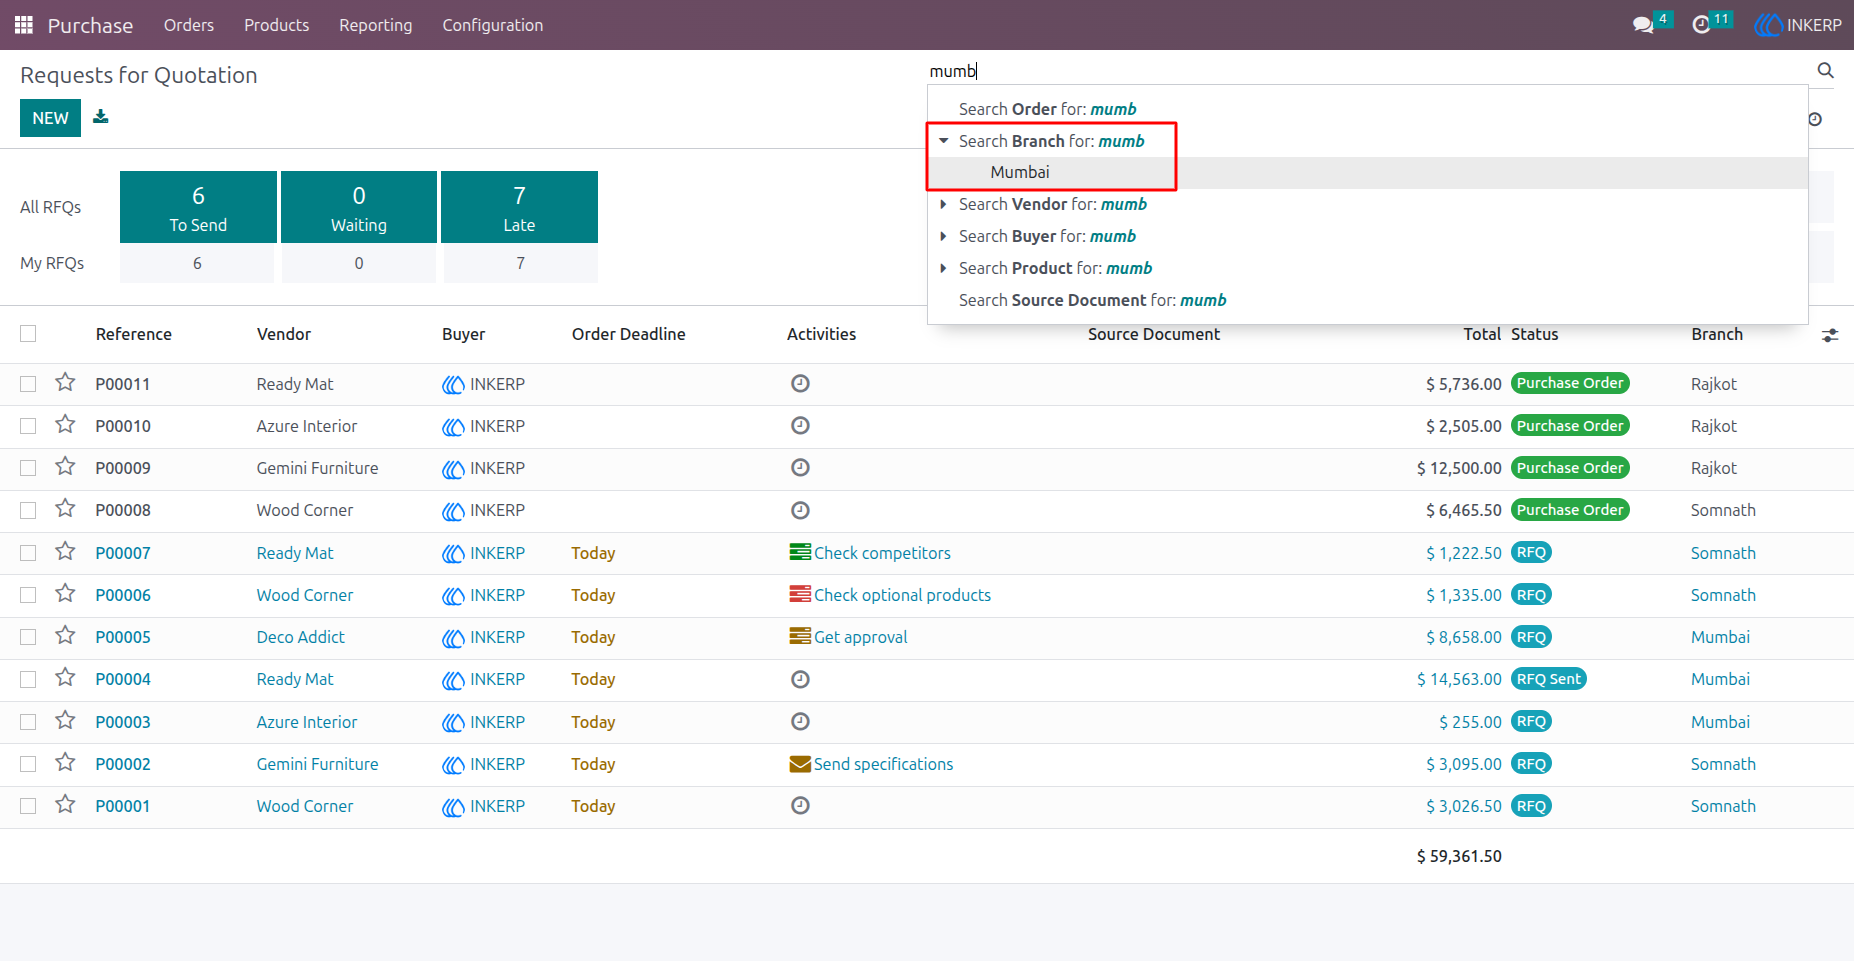The height and width of the screenshot is (961, 1854).
Task: Open the Products menu
Action: (276, 25)
